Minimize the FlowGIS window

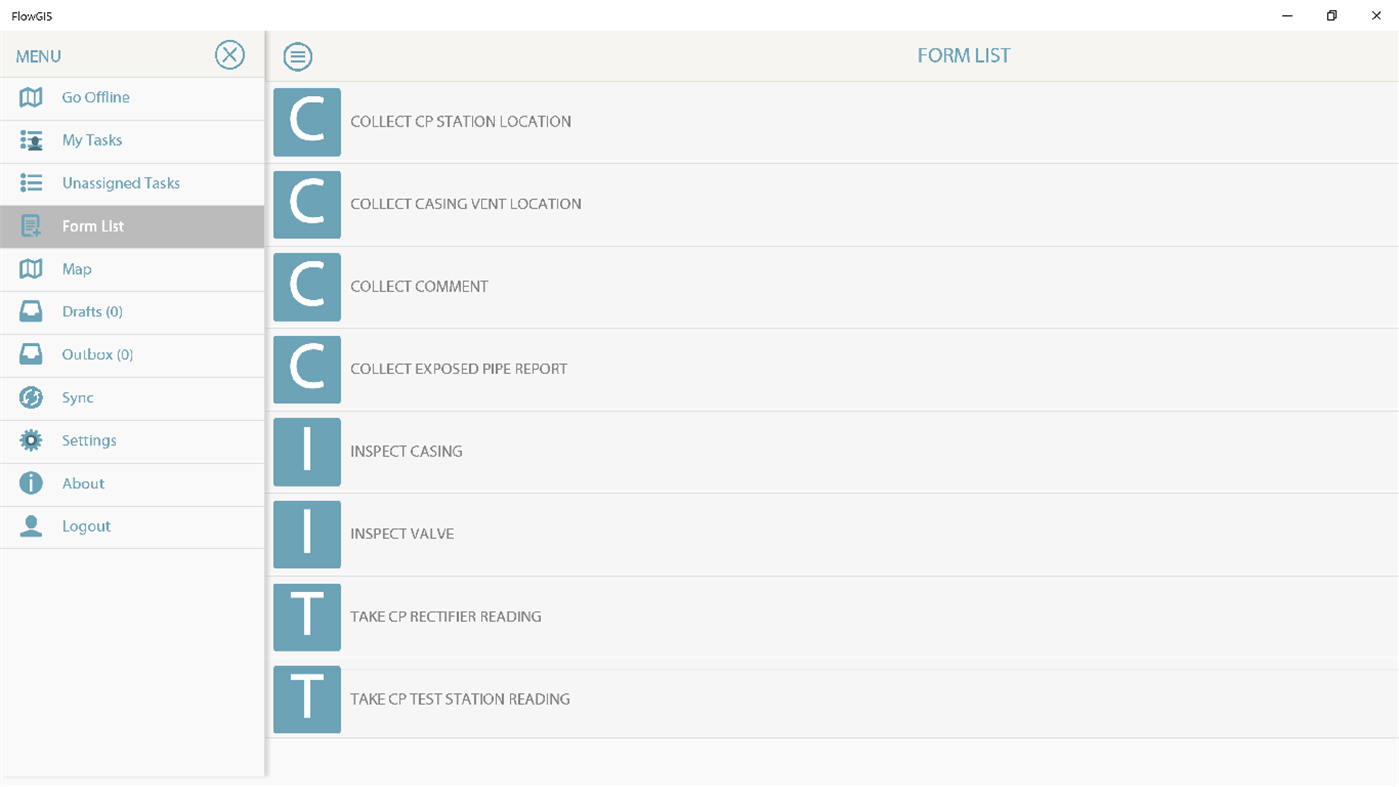pos(1287,16)
